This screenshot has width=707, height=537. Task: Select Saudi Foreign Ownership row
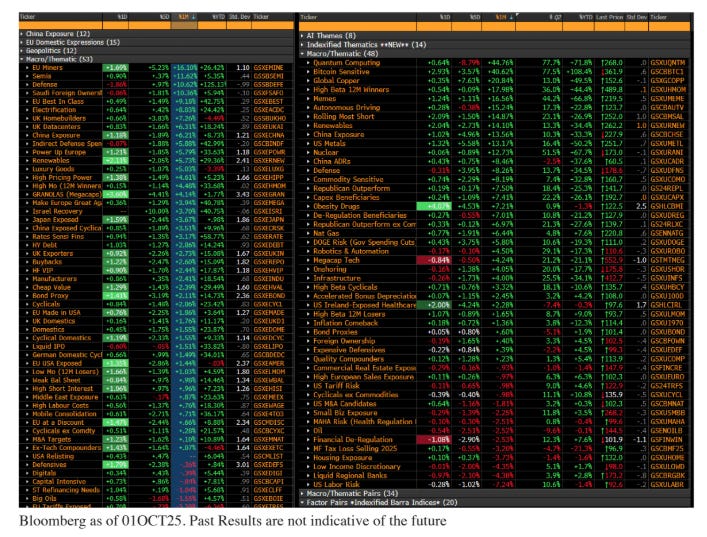(x=156, y=93)
